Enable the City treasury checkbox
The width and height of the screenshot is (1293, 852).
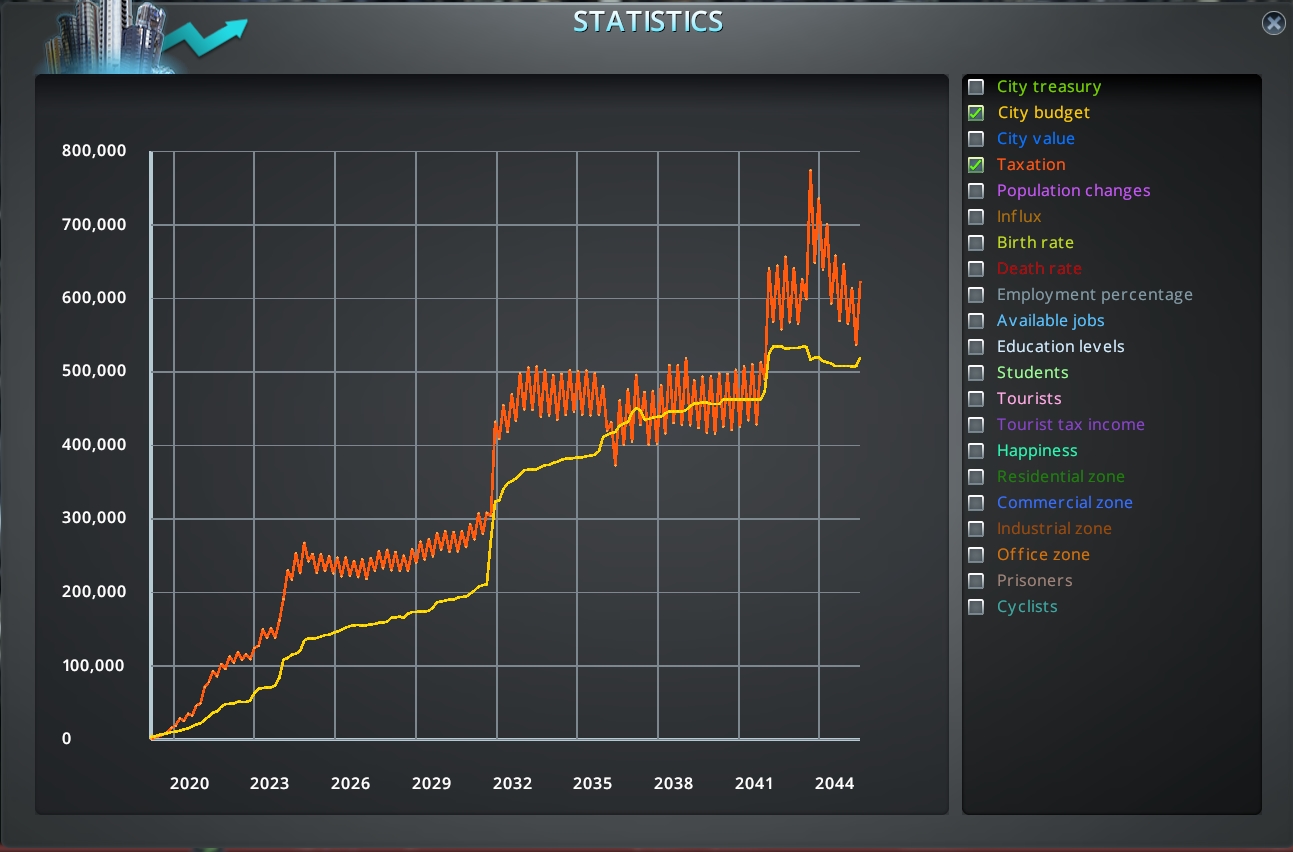click(976, 87)
